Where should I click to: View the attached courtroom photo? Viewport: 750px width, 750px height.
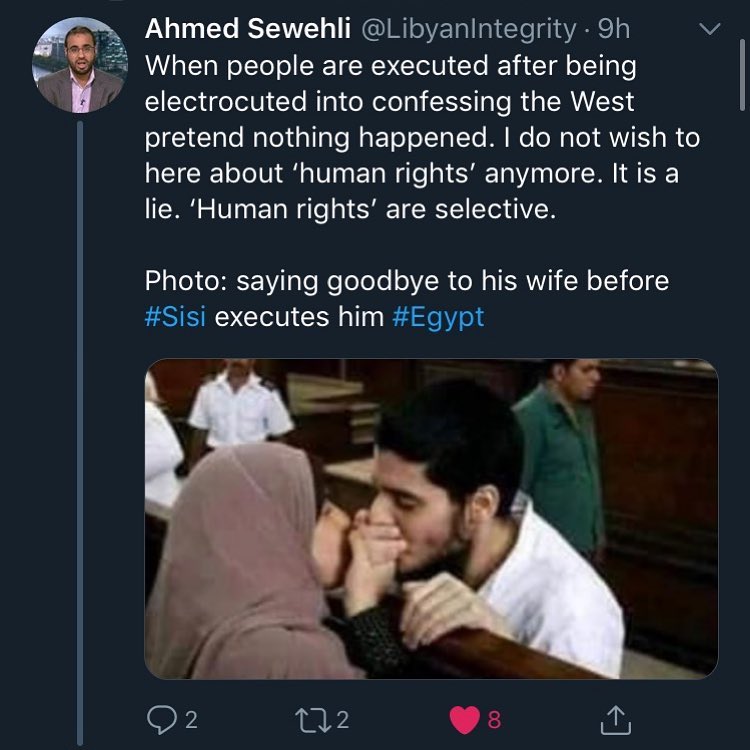[431, 518]
